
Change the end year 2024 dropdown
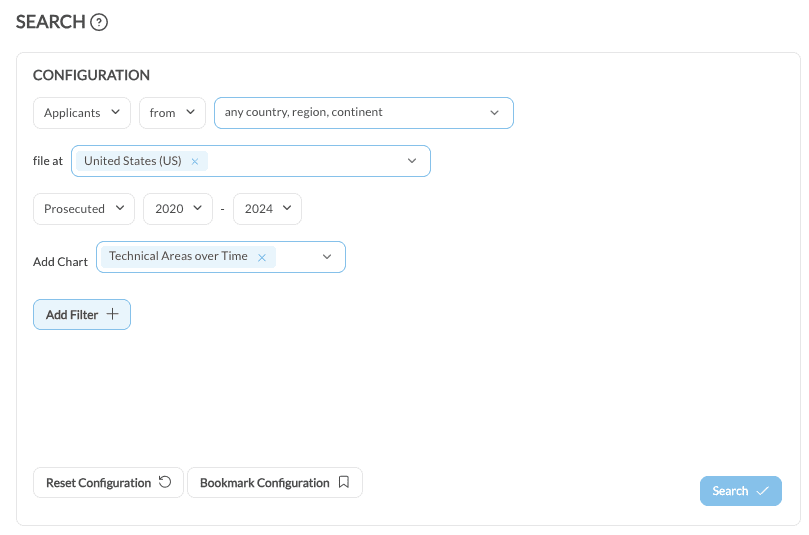(267, 209)
